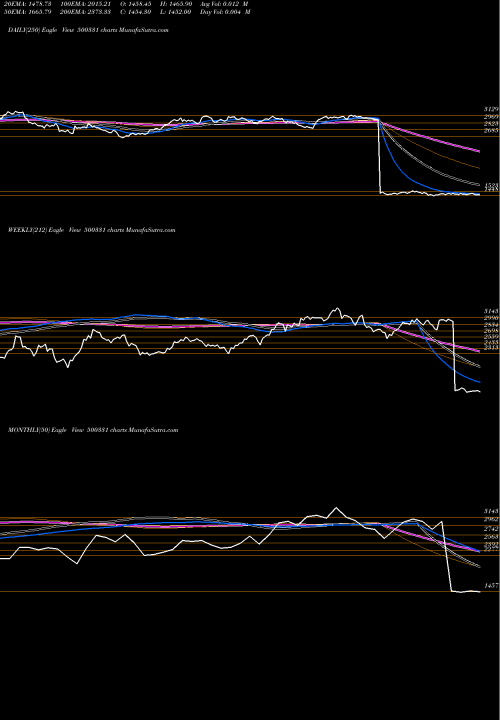
Task: Click the Day Vol: 0.004 M value
Action: 225,12
